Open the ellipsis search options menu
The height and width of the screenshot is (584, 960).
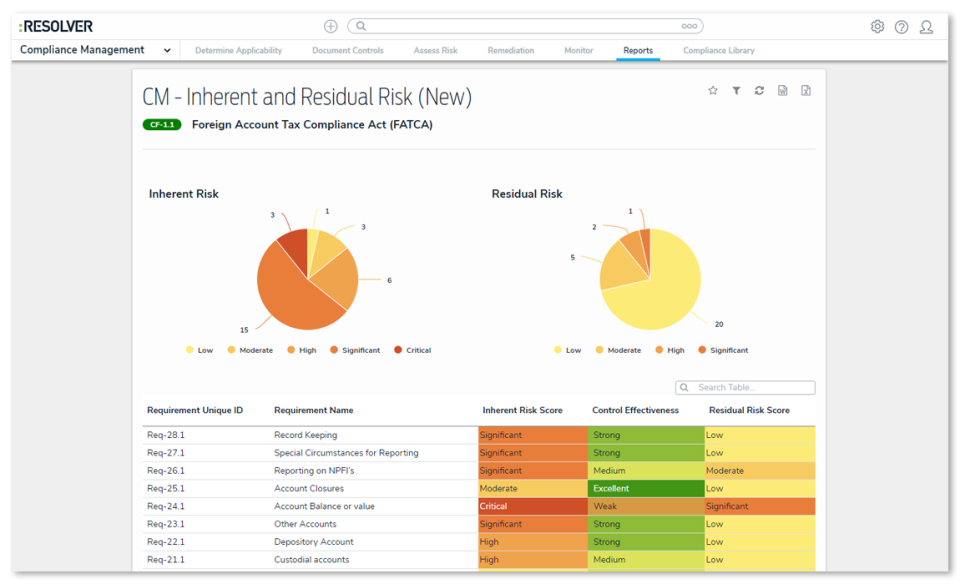coord(688,25)
